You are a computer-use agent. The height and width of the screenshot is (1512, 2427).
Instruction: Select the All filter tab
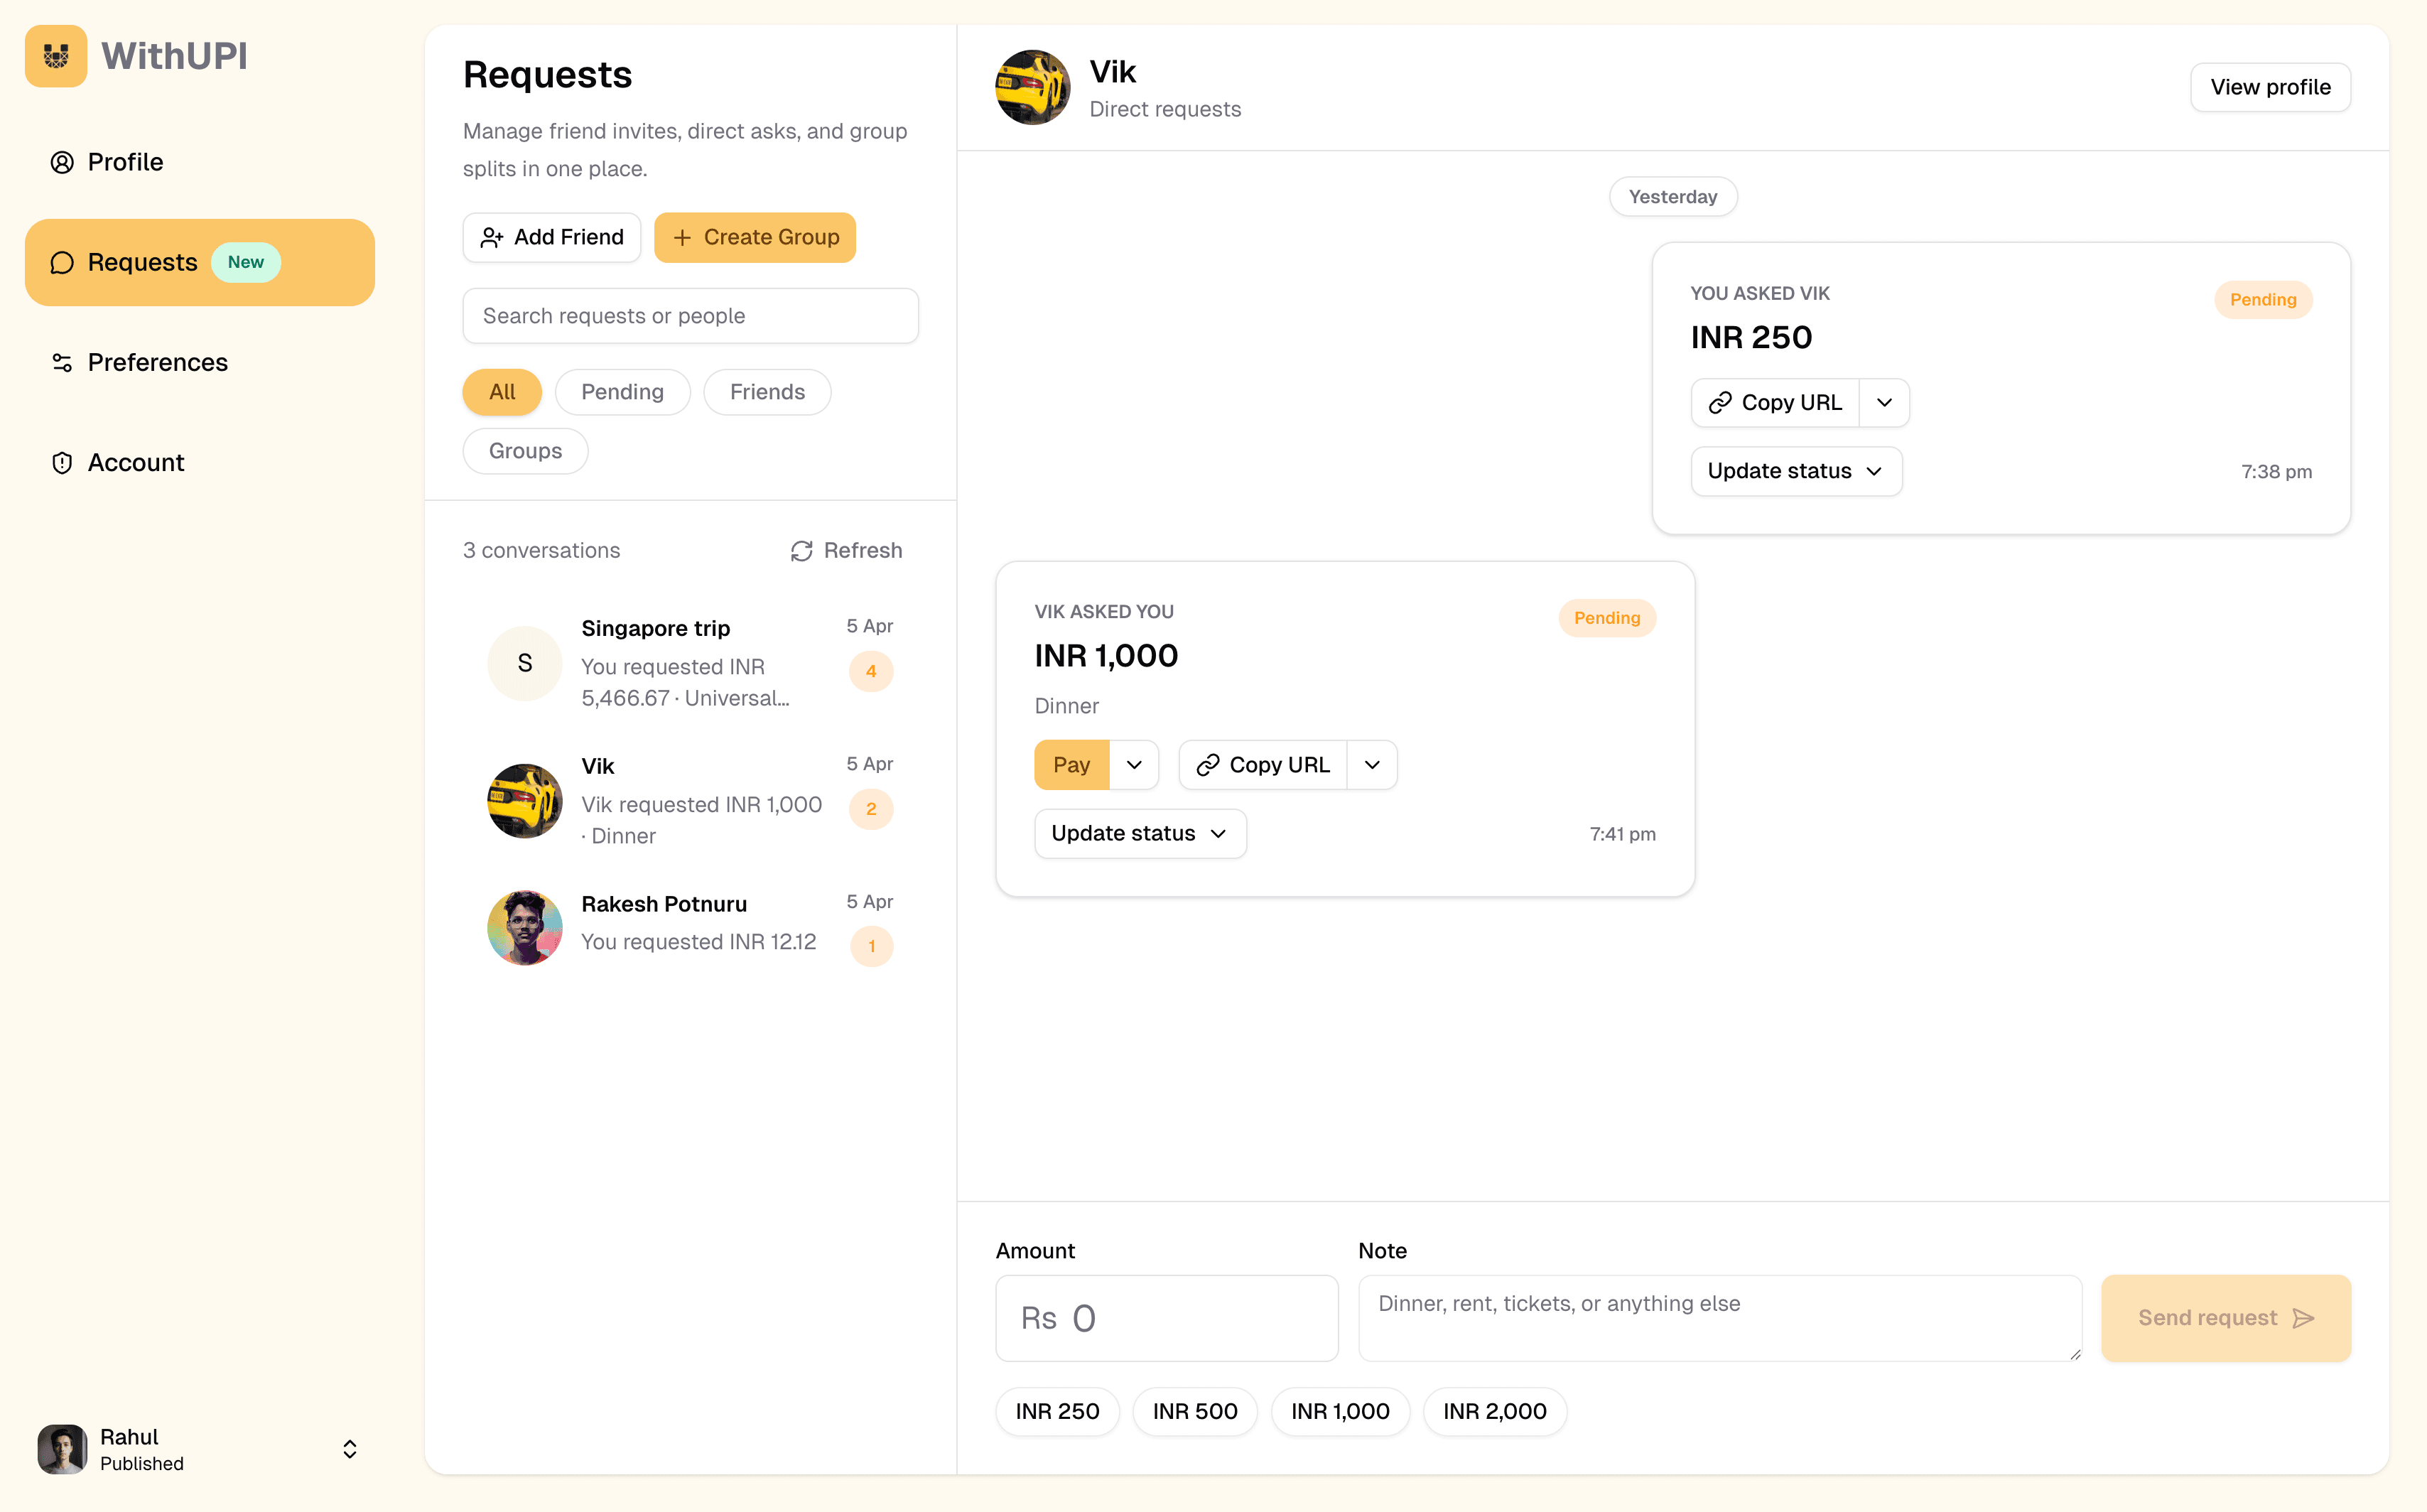[501, 391]
